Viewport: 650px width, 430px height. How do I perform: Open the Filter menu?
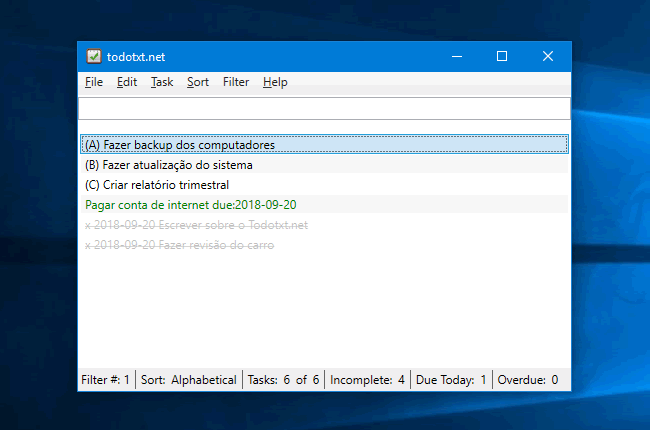click(236, 82)
